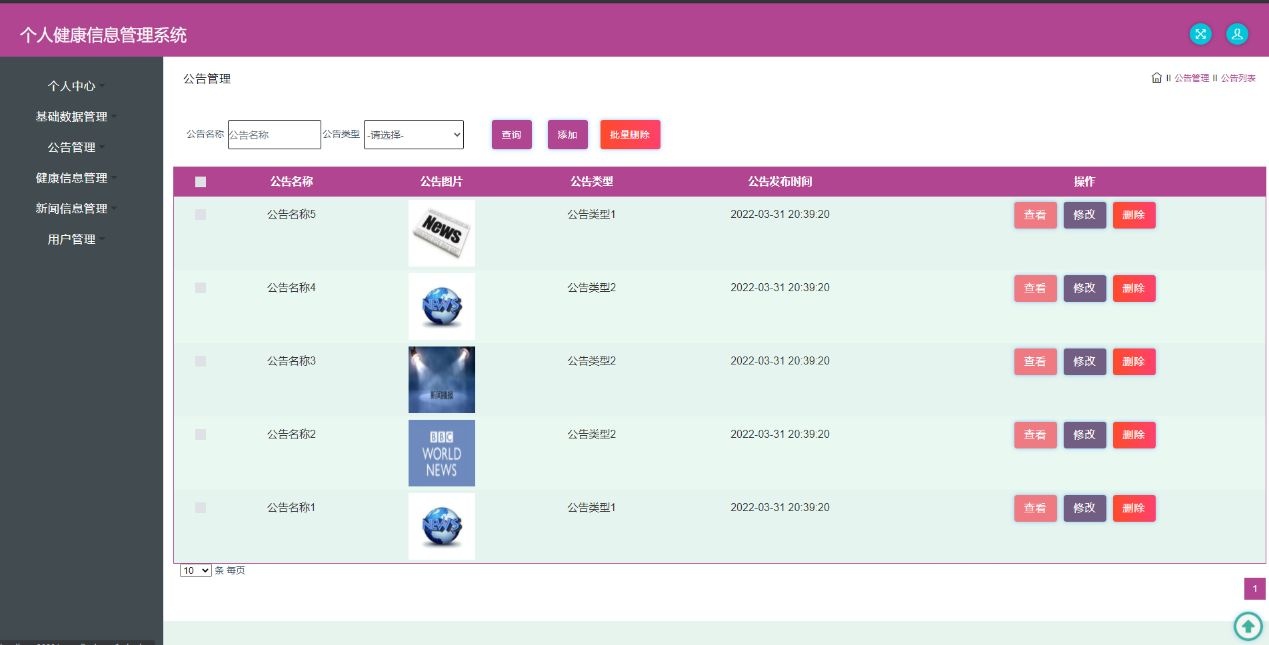Click the home icon in breadcrumb
This screenshot has height=645, width=1269.
click(1157, 78)
